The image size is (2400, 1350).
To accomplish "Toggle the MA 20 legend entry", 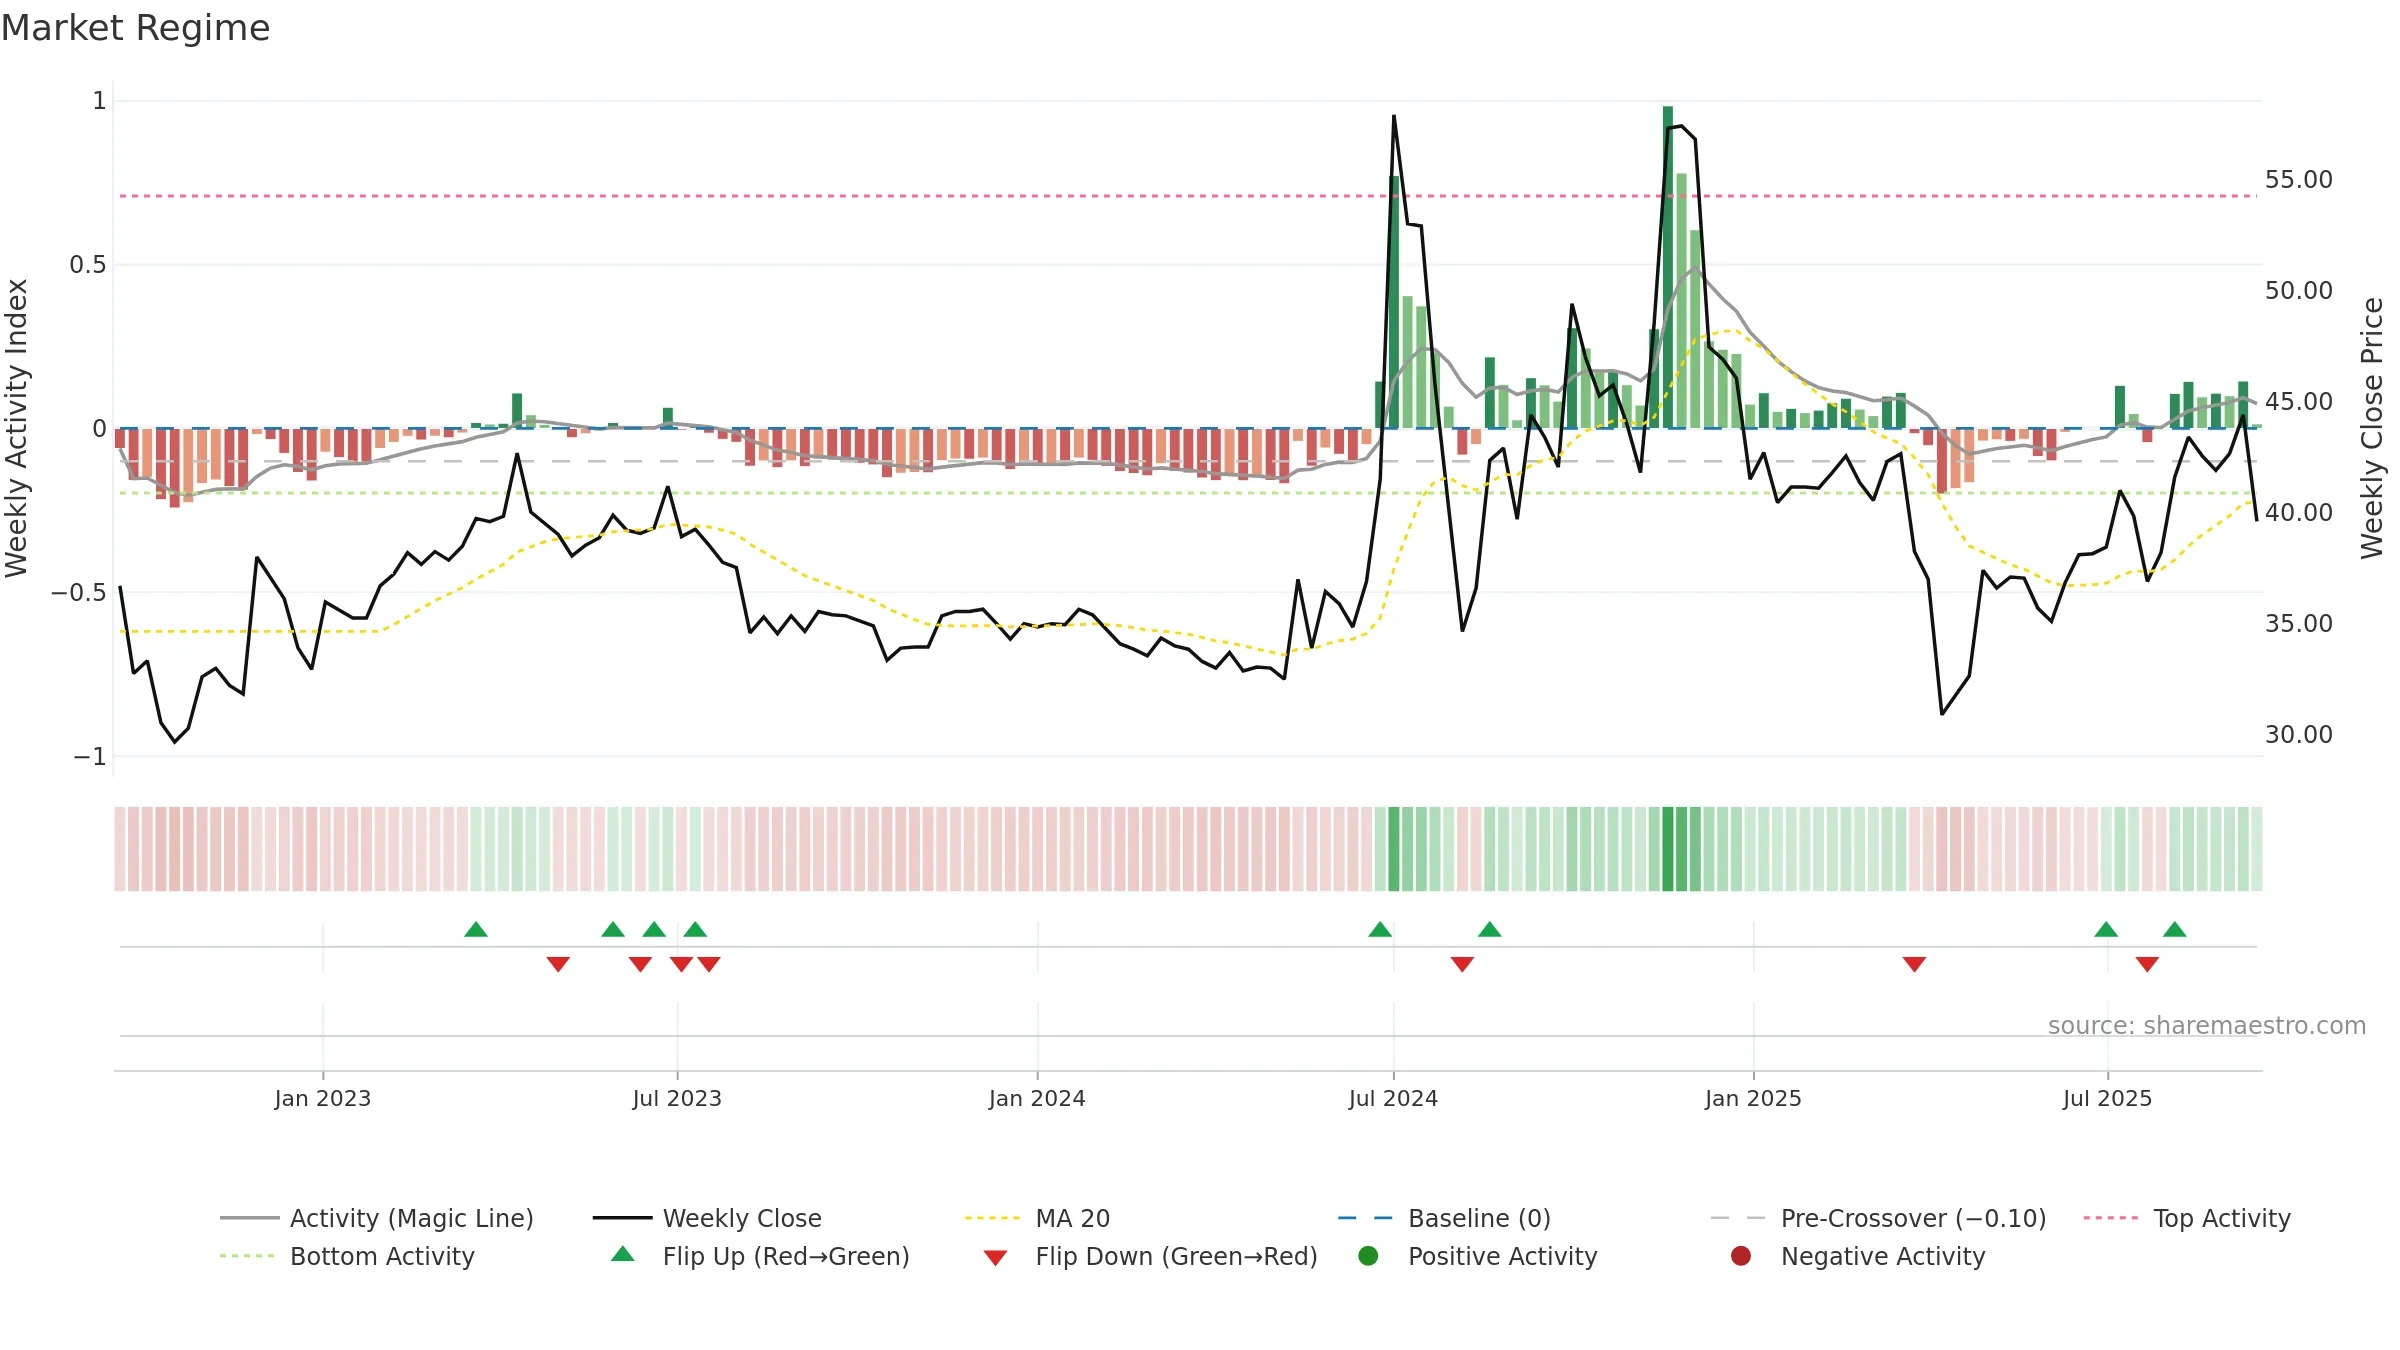I will pos(1037,1218).
